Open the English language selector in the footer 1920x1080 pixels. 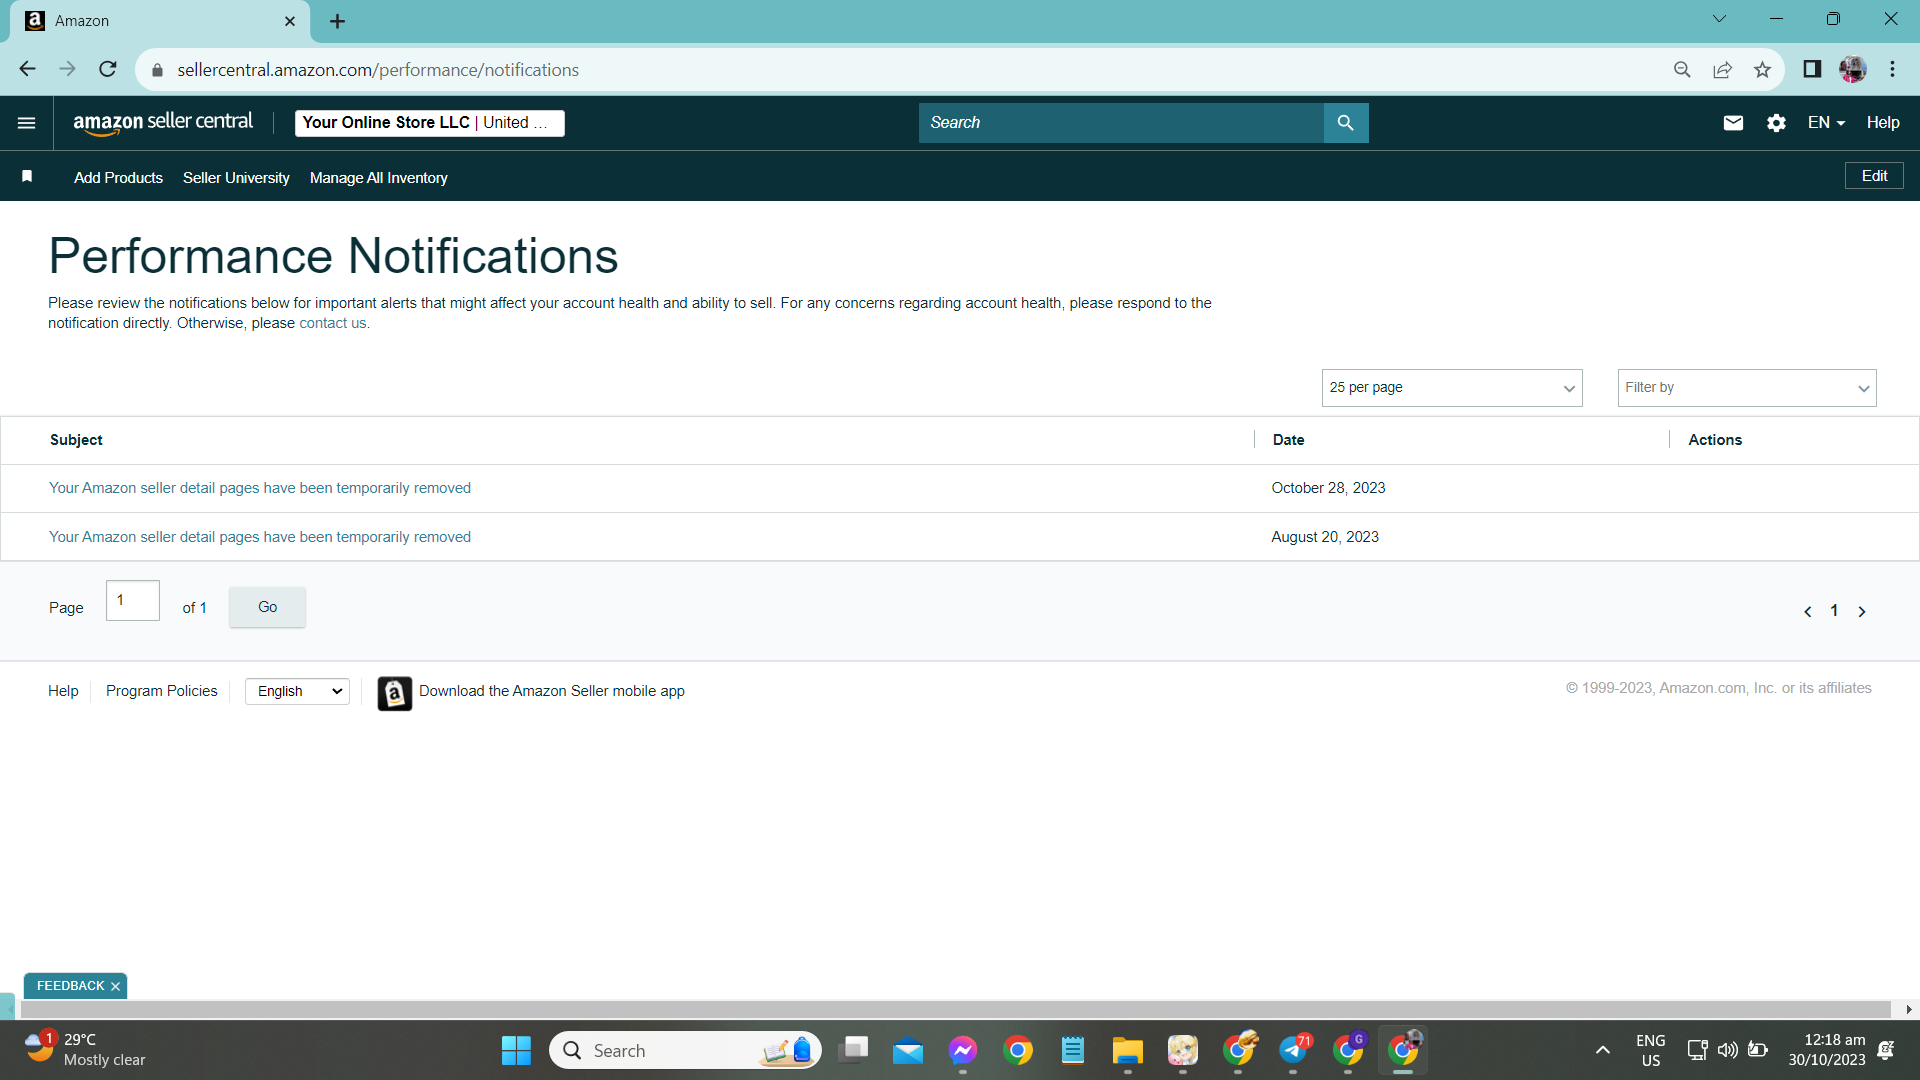297,691
